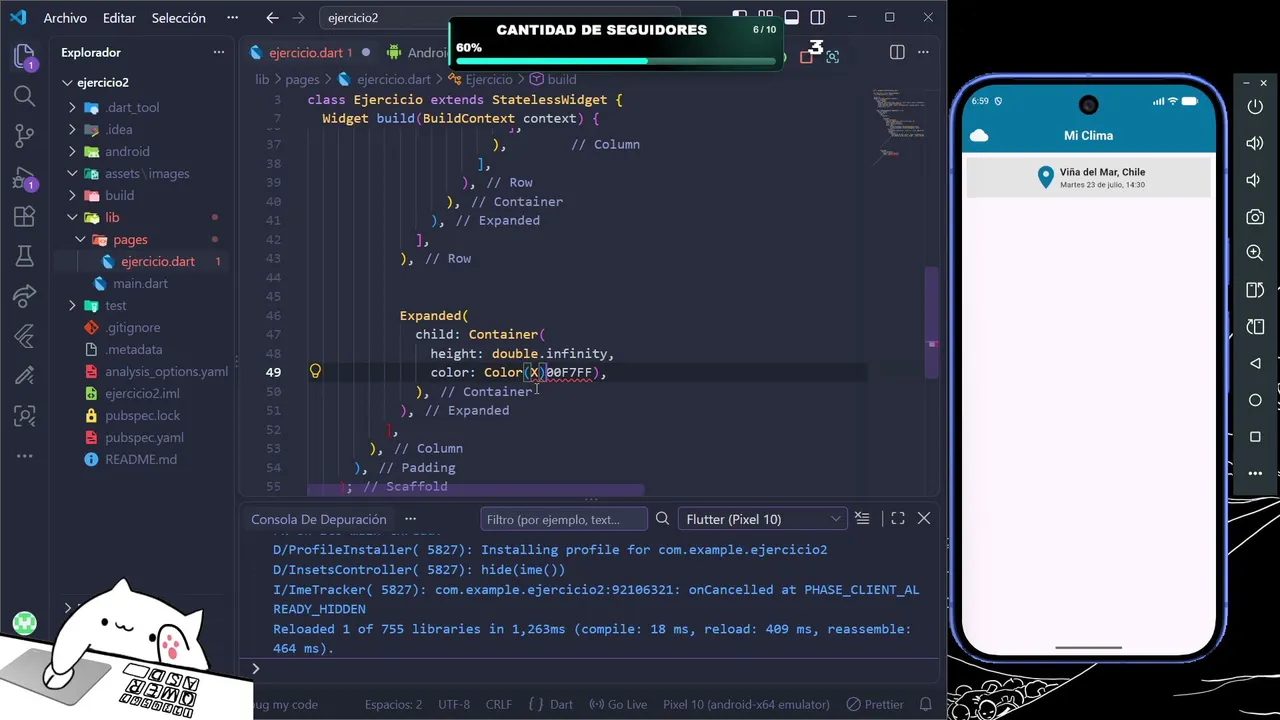Tap emulator Back triangle button
1280x720 pixels.
(x=1255, y=363)
